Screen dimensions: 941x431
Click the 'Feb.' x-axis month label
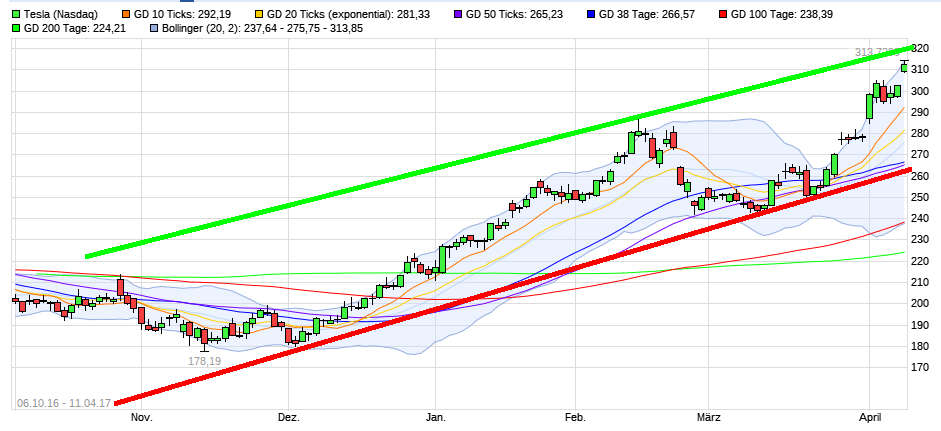pos(576,417)
